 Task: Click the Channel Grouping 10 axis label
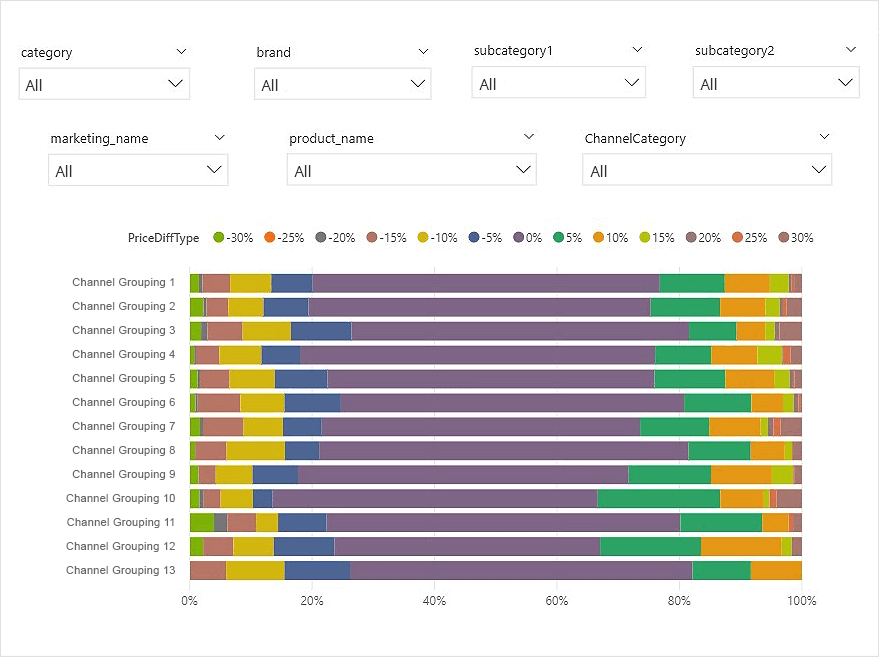(x=121, y=498)
